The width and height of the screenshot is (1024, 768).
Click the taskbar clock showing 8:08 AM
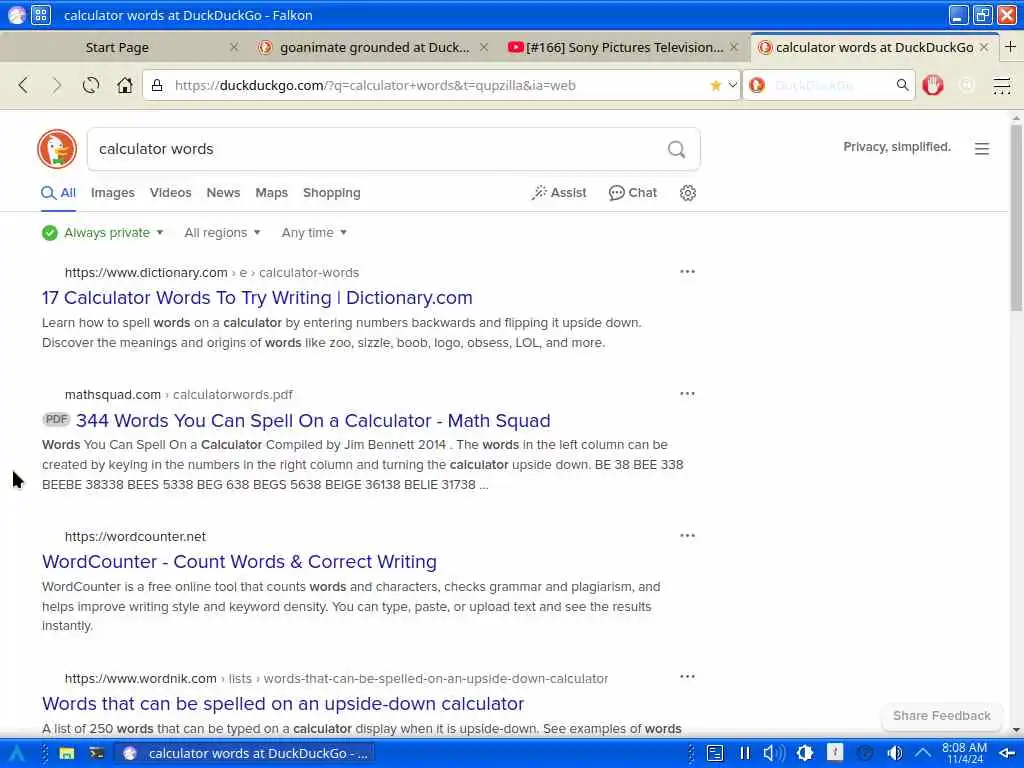965,754
